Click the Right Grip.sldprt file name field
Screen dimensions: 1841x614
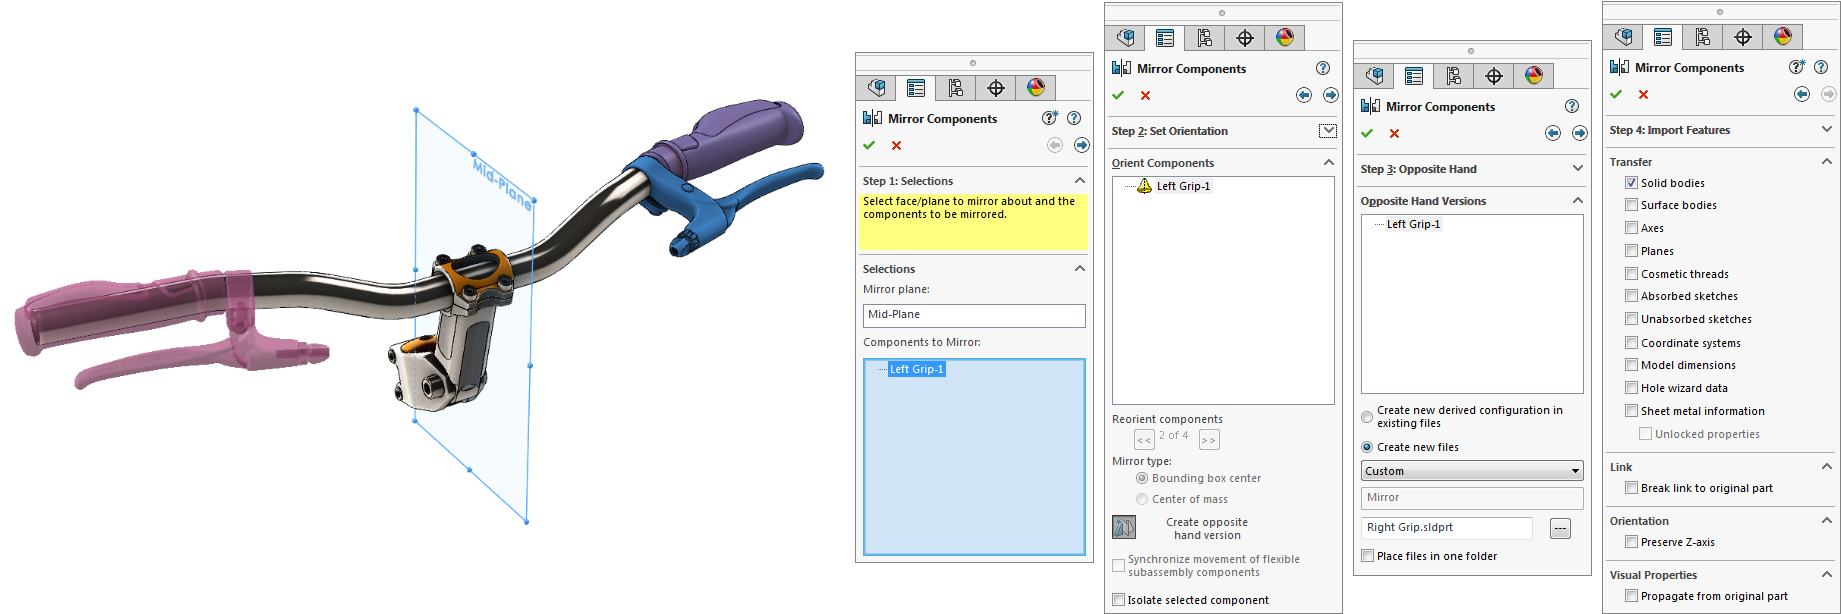[x=1447, y=528]
